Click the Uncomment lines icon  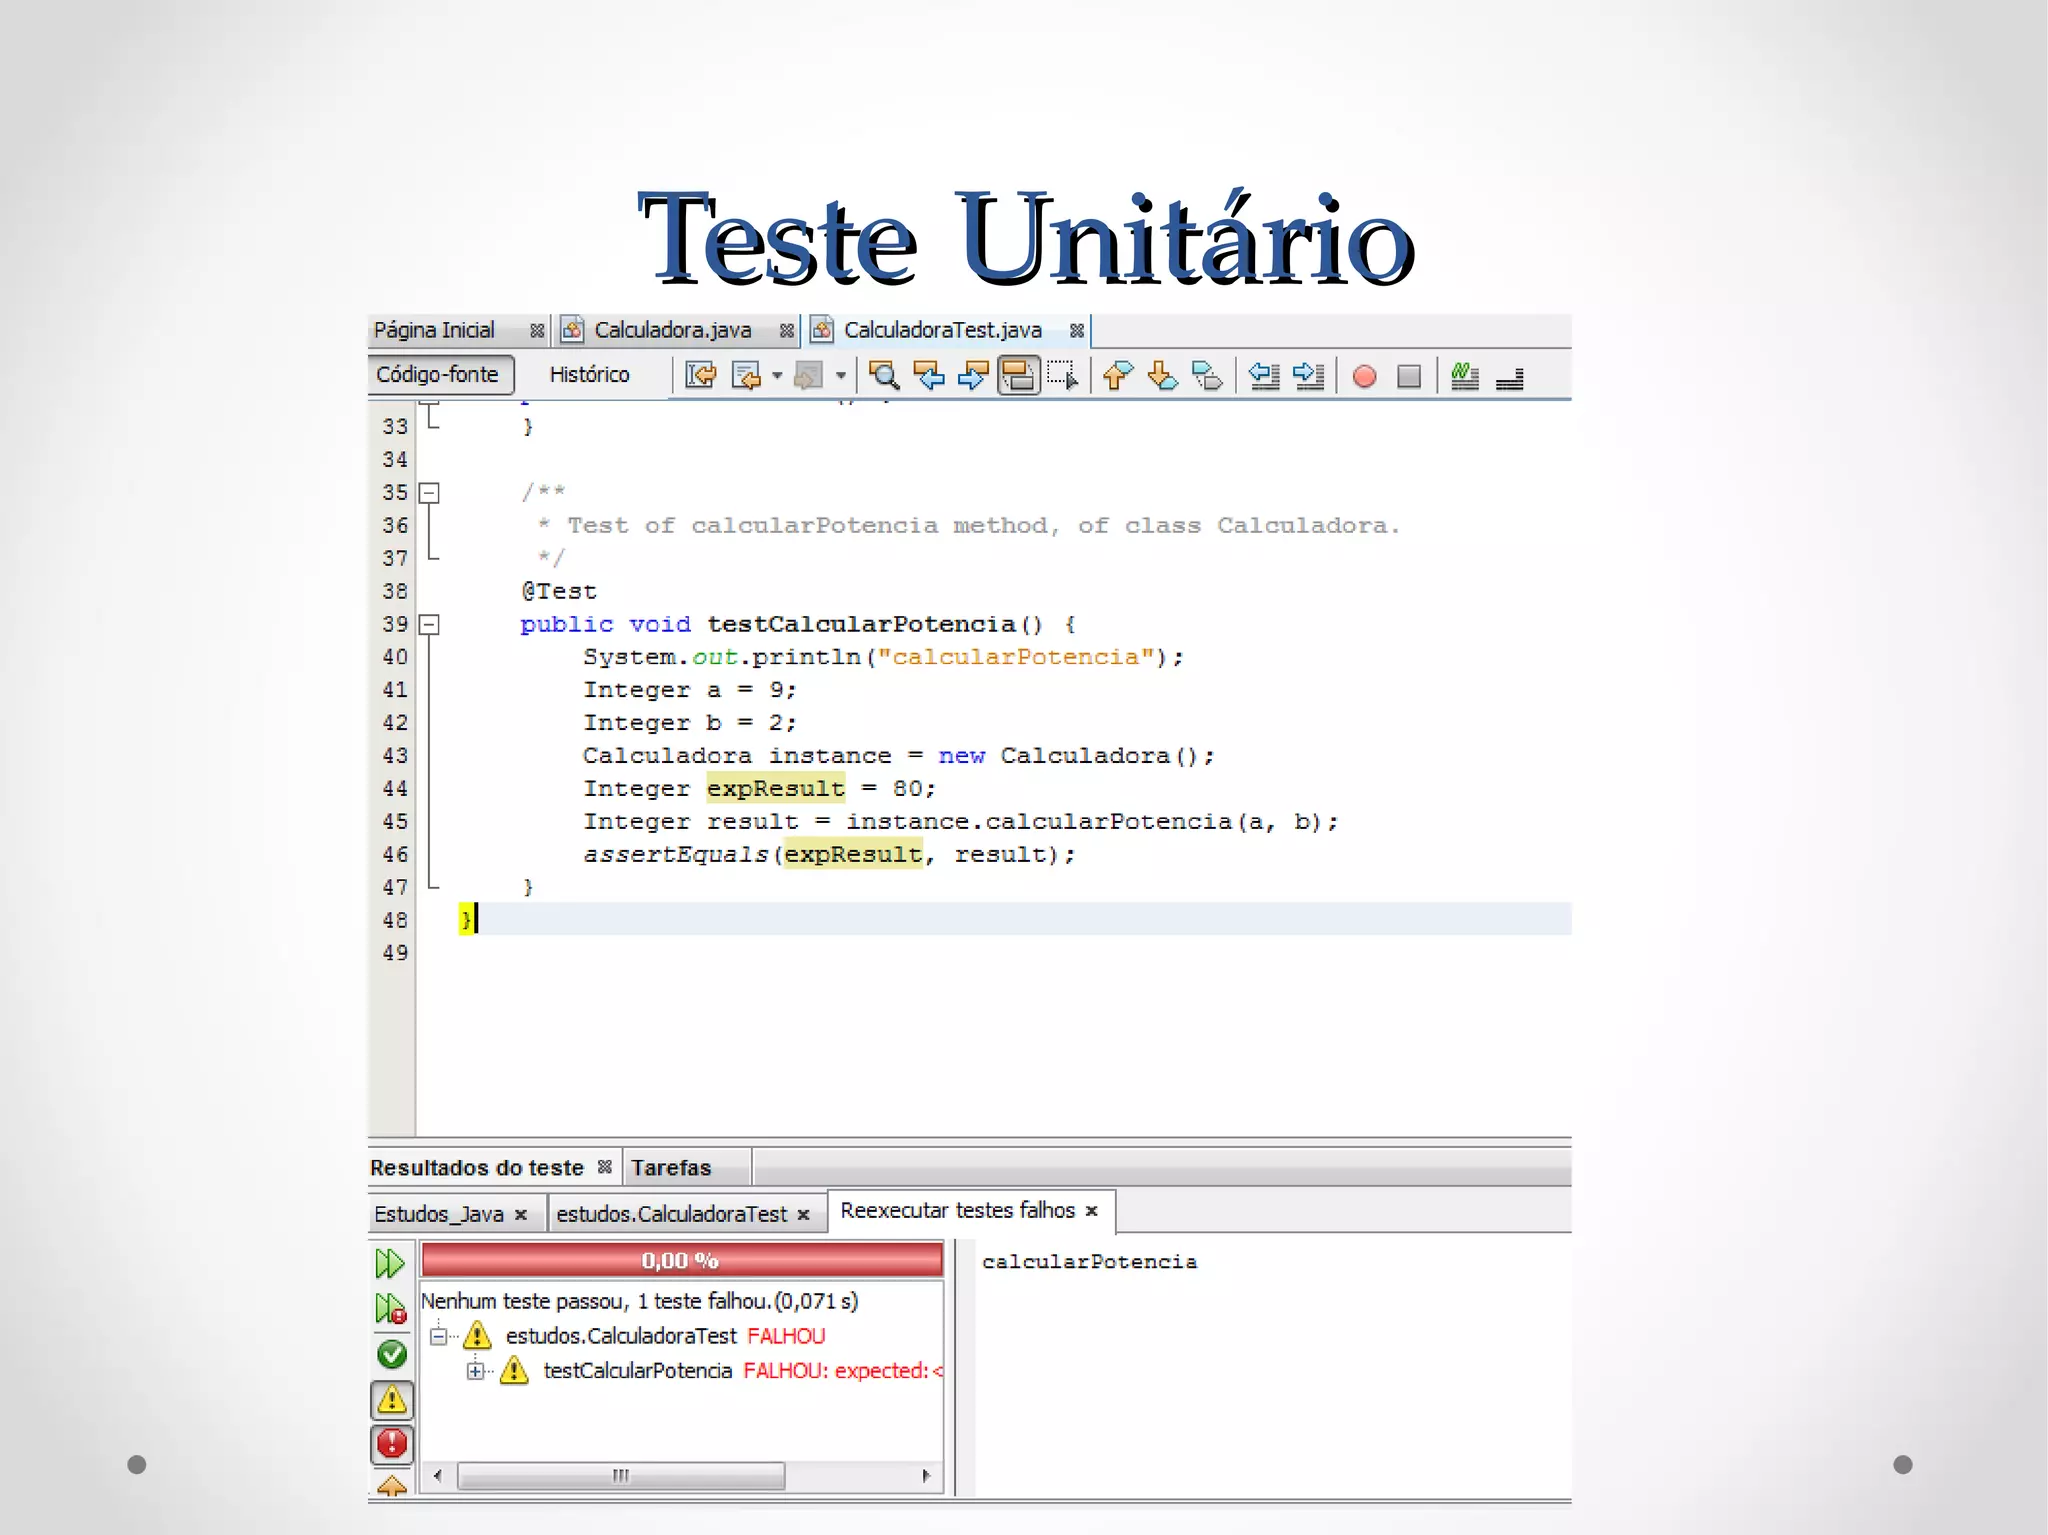1510,378
